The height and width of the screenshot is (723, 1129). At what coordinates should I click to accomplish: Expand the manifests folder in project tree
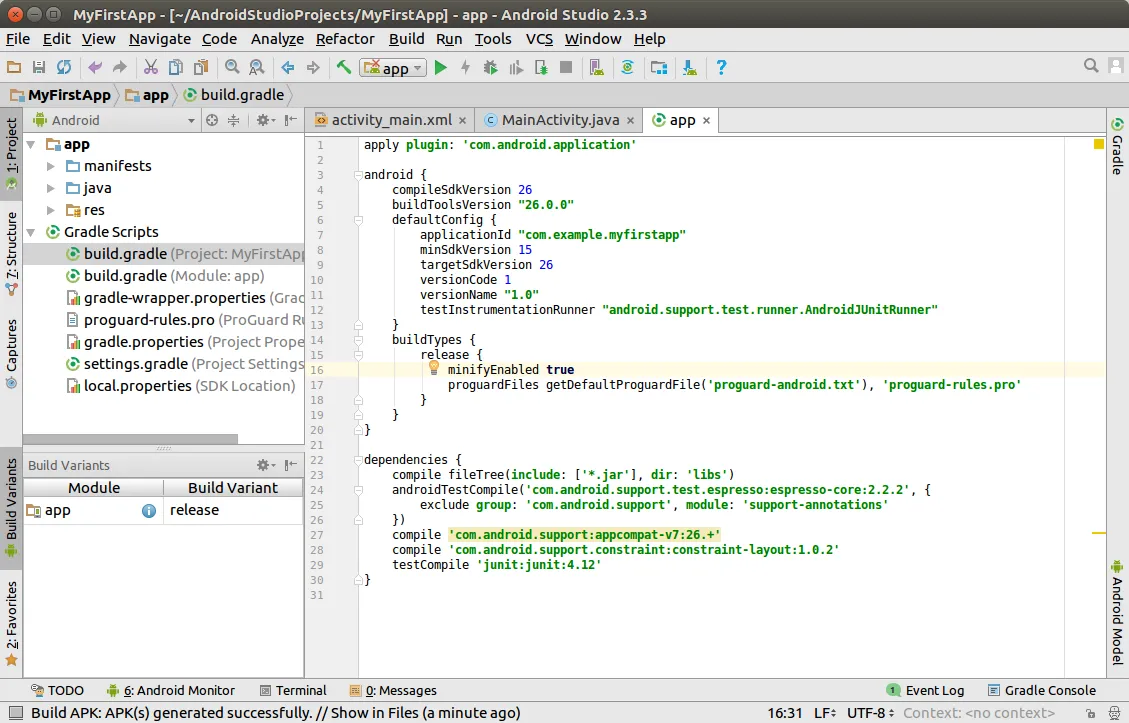[51, 166]
